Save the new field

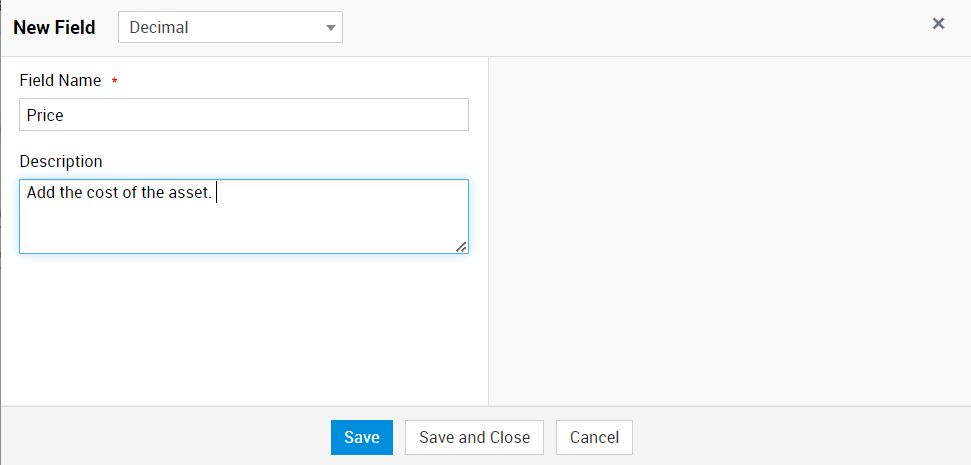361,437
